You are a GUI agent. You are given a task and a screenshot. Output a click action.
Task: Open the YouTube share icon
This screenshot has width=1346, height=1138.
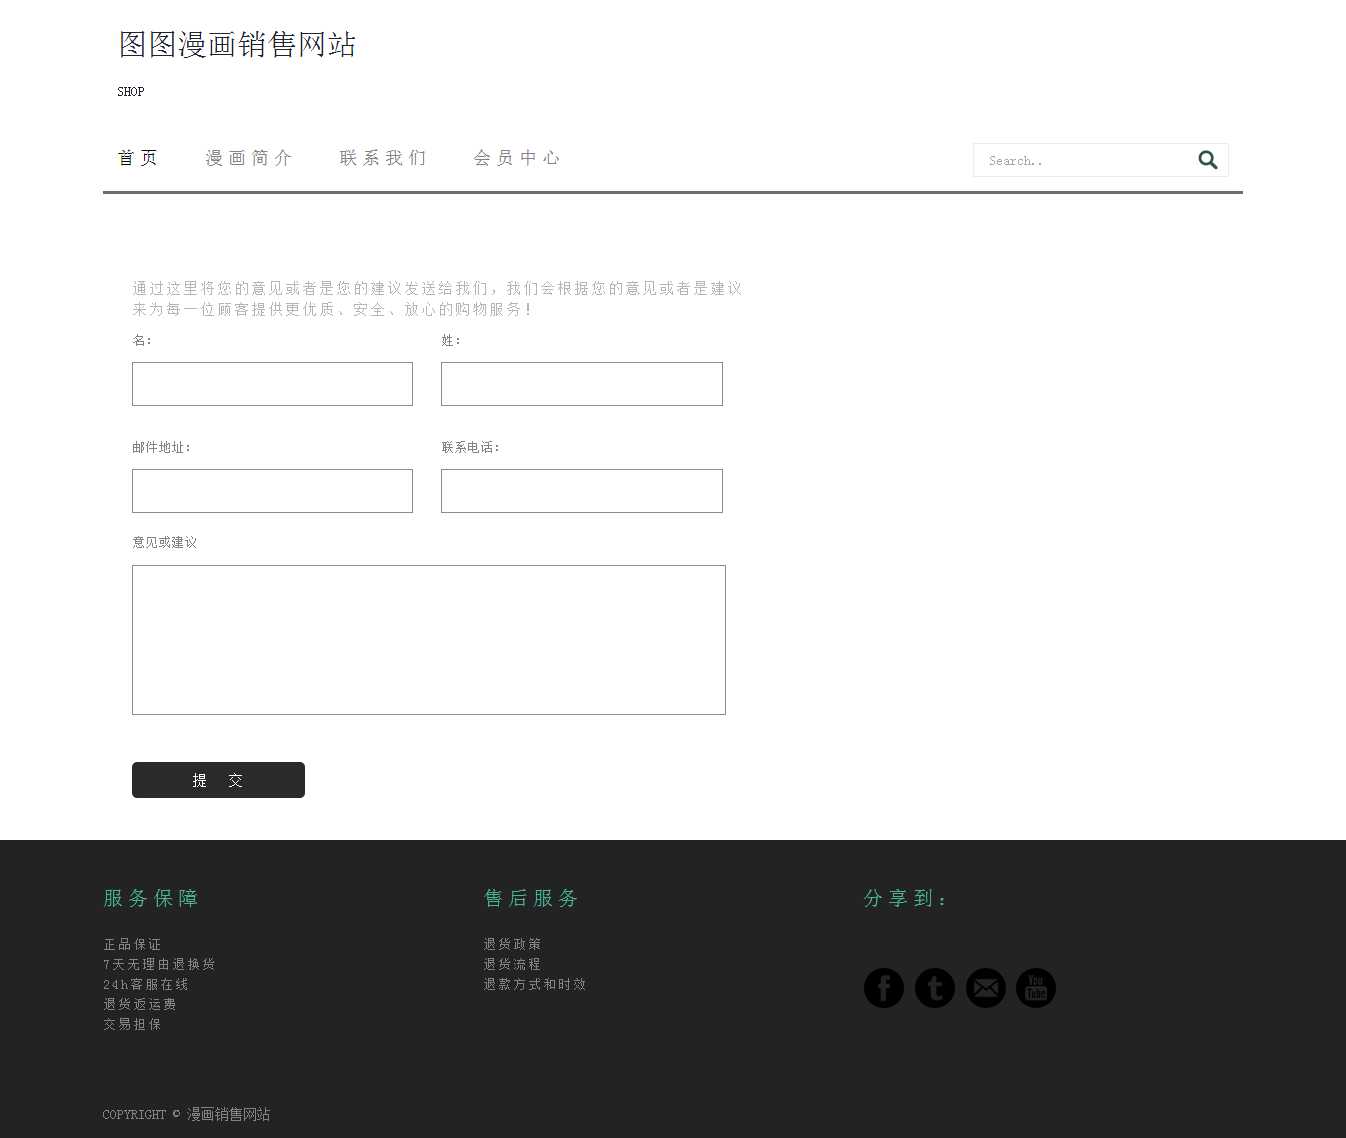click(1036, 988)
